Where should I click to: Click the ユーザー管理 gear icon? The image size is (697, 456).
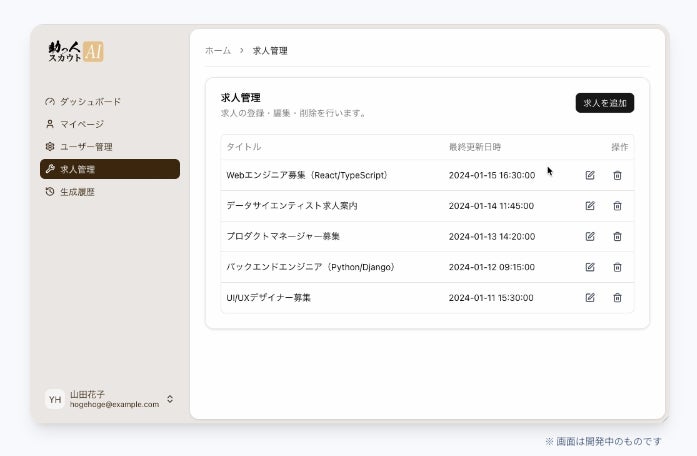pos(50,146)
